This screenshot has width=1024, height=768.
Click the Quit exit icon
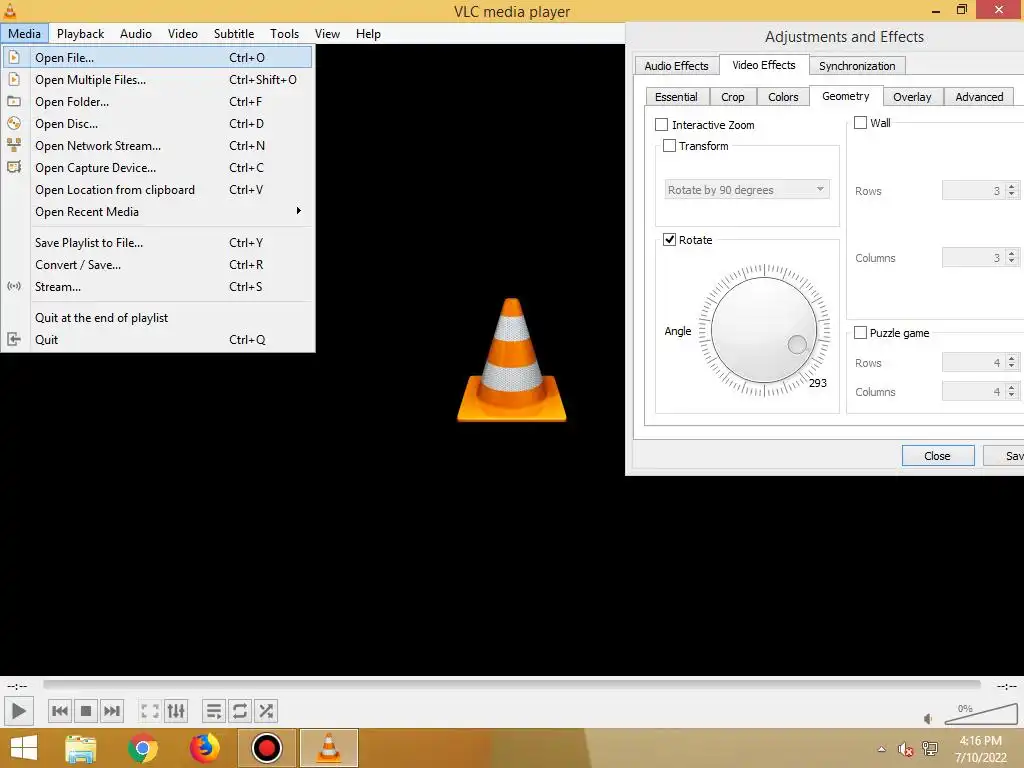(14, 339)
